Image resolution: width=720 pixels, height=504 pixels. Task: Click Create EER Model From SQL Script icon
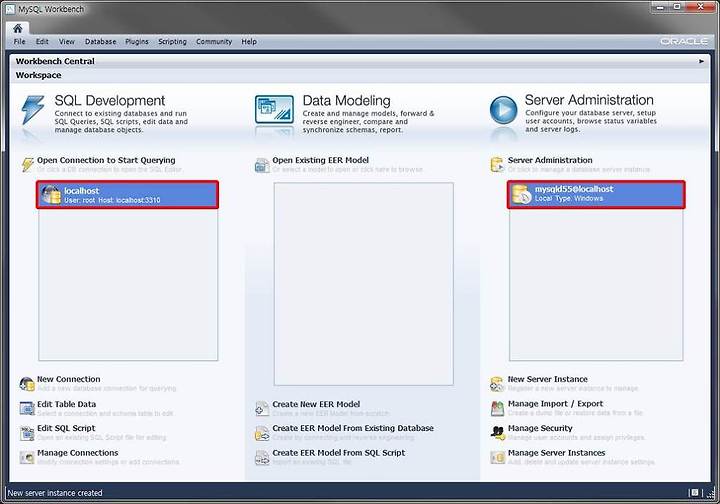(x=262, y=457)
